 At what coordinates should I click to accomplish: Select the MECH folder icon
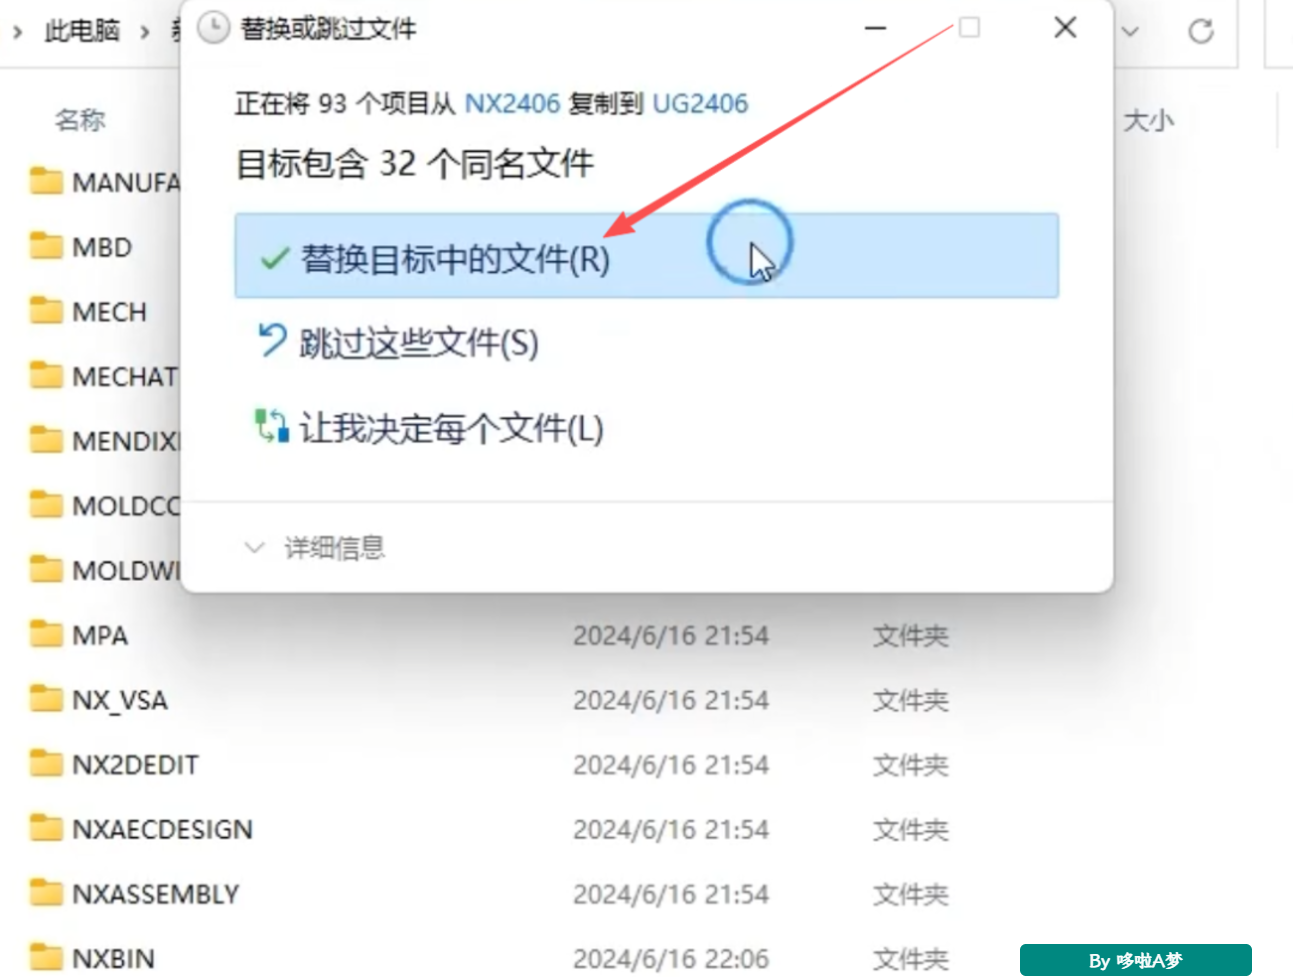click(46, 311)
